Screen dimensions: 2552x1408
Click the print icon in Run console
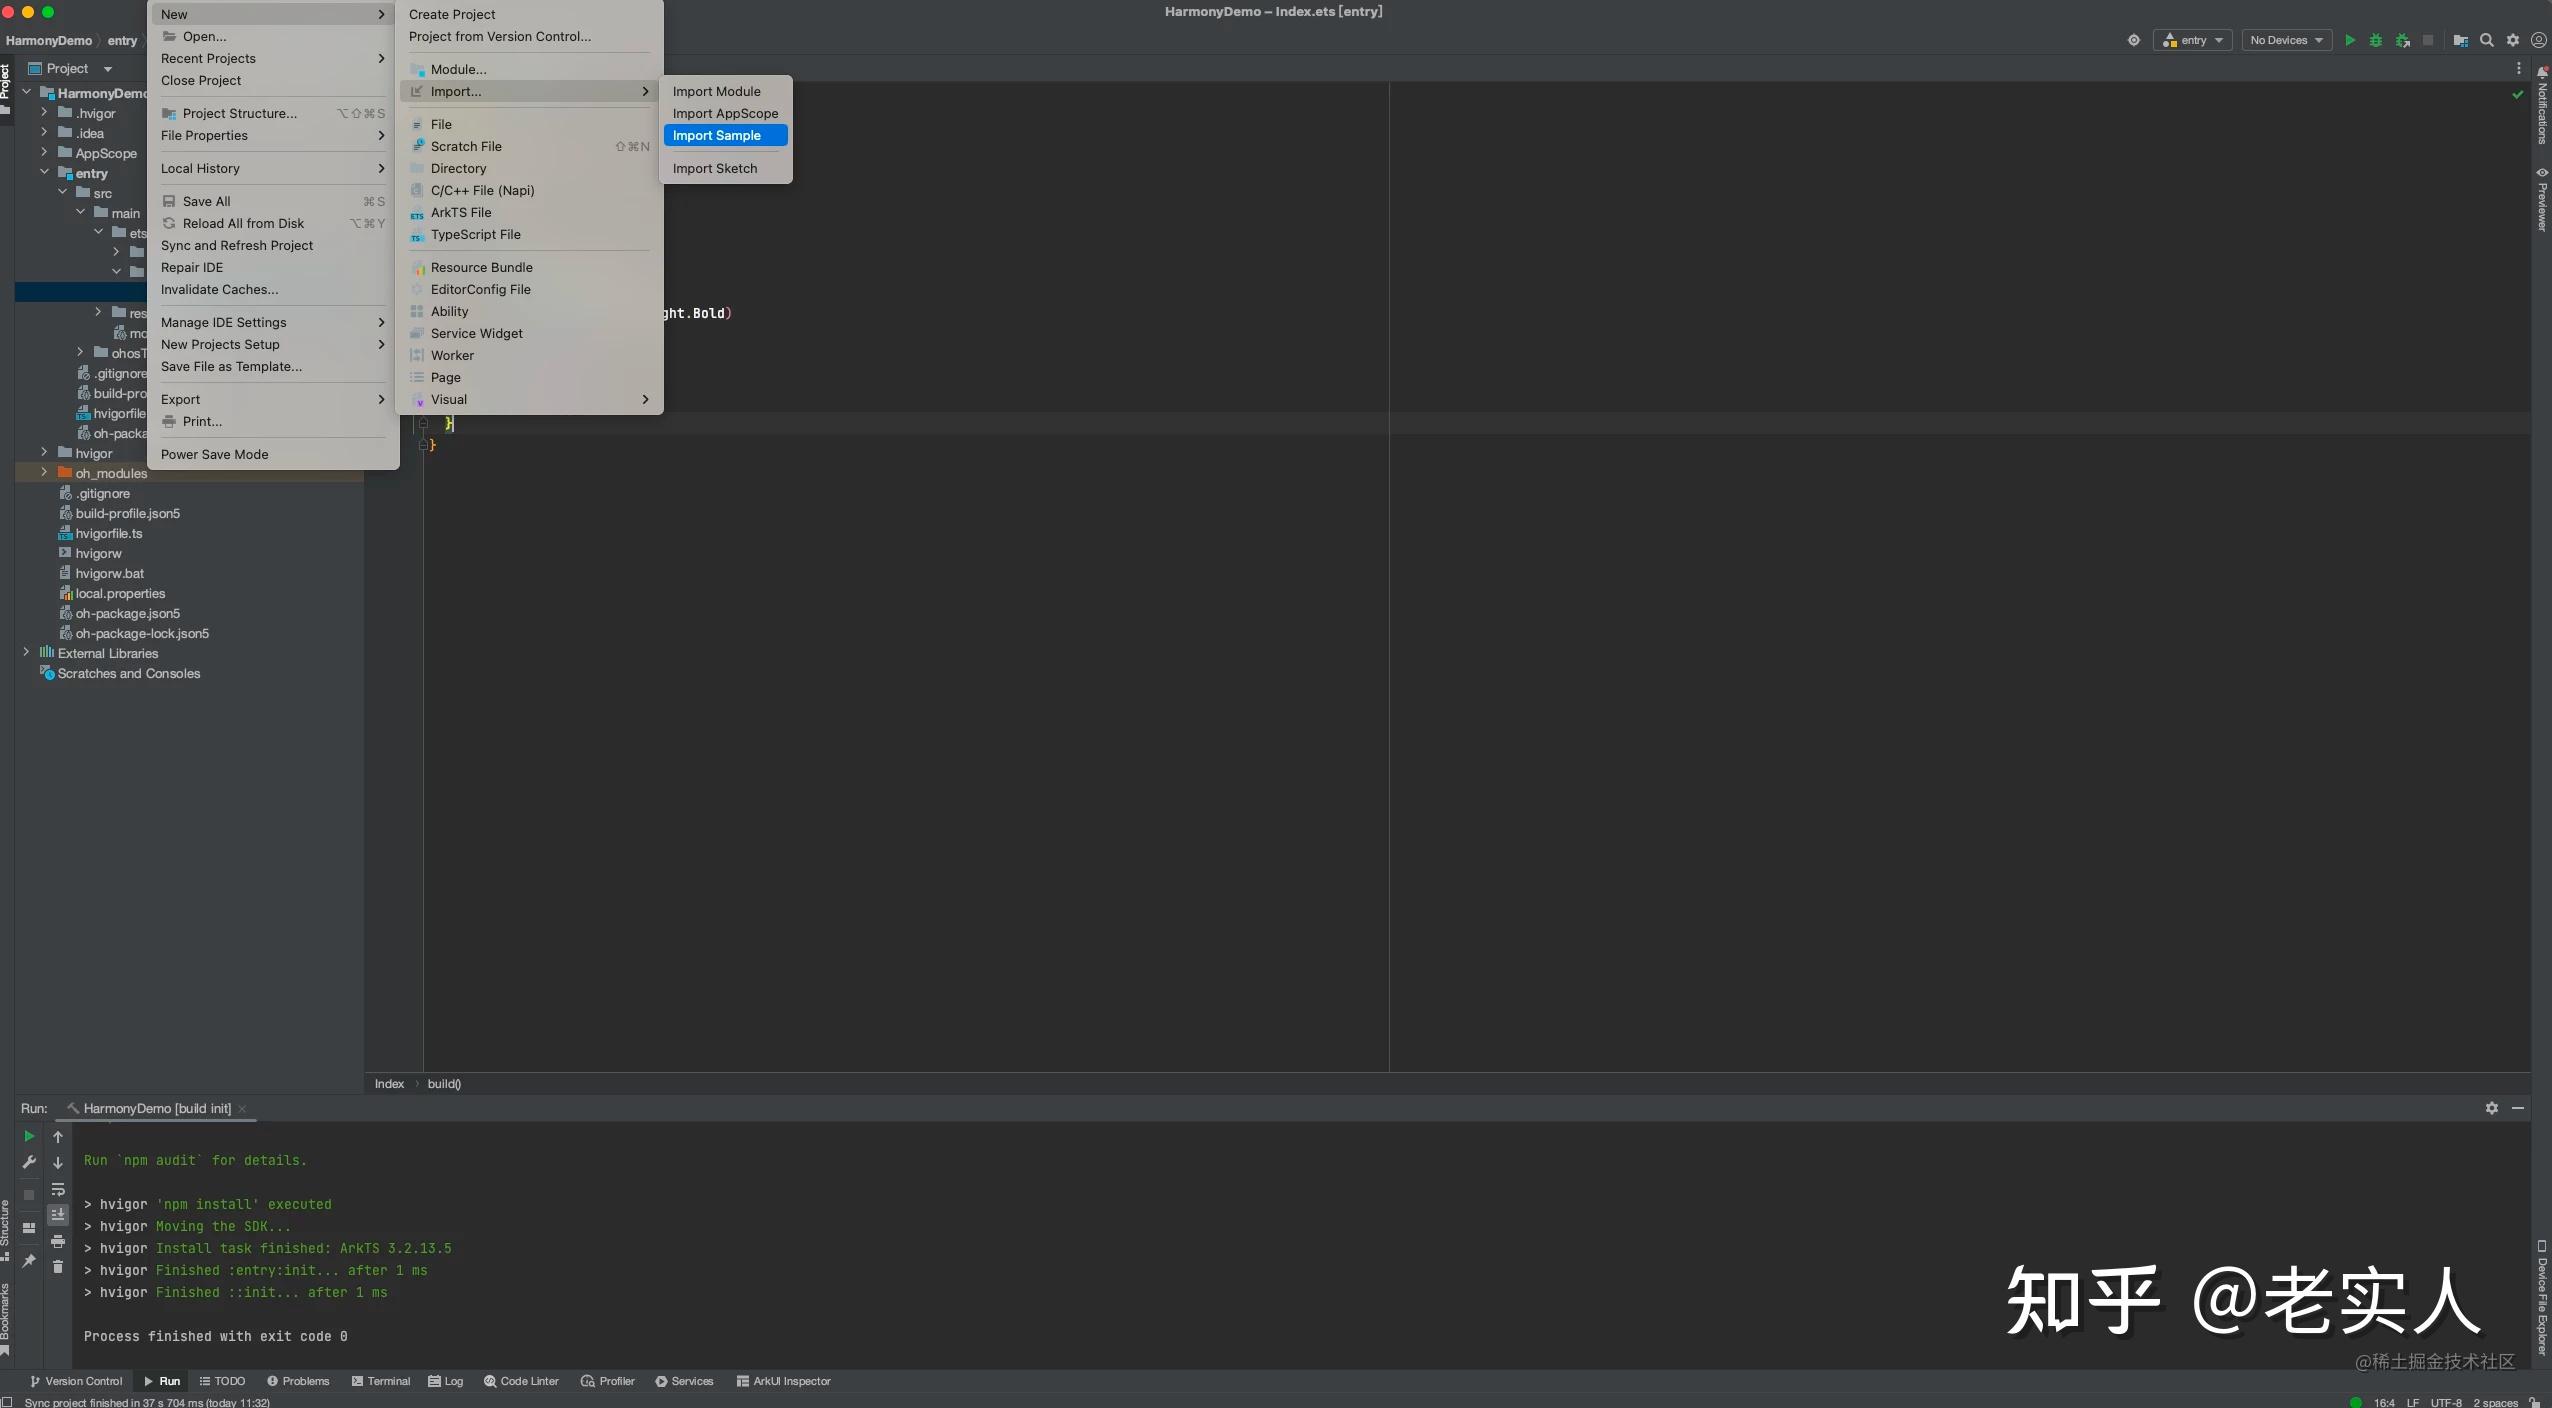[58, 1241]
